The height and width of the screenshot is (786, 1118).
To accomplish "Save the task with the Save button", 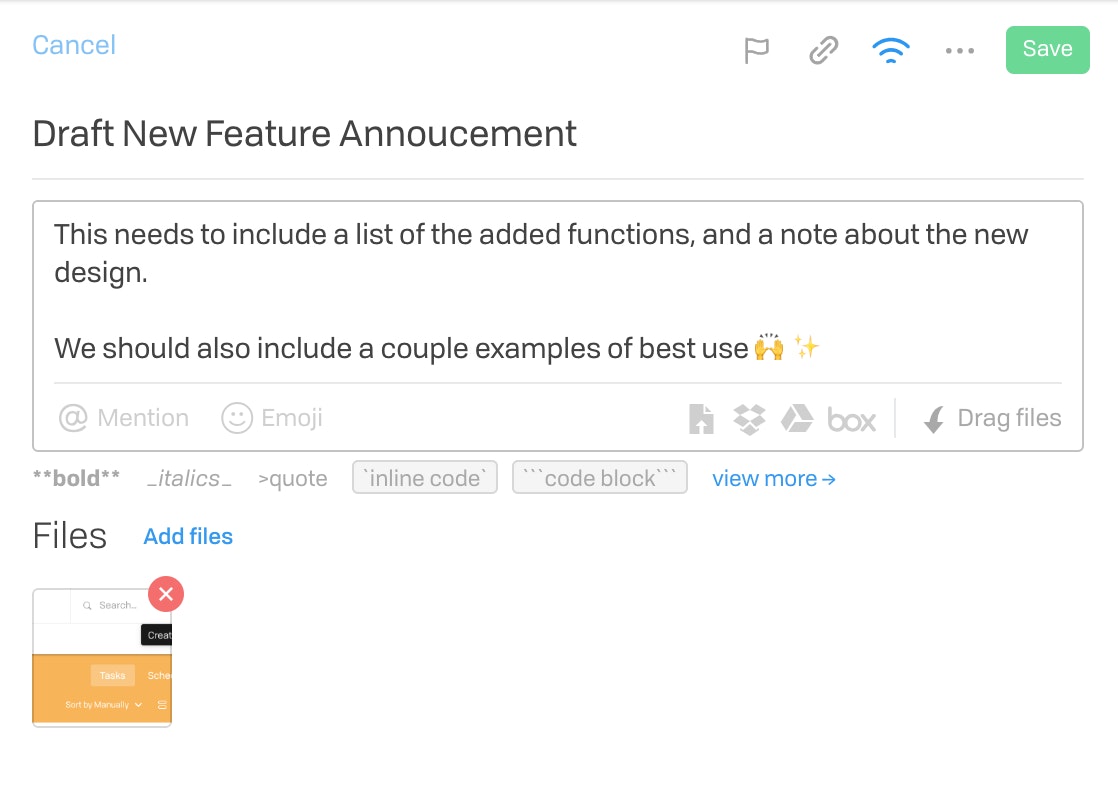I will pyautogui.click(x=1047, y=49).
